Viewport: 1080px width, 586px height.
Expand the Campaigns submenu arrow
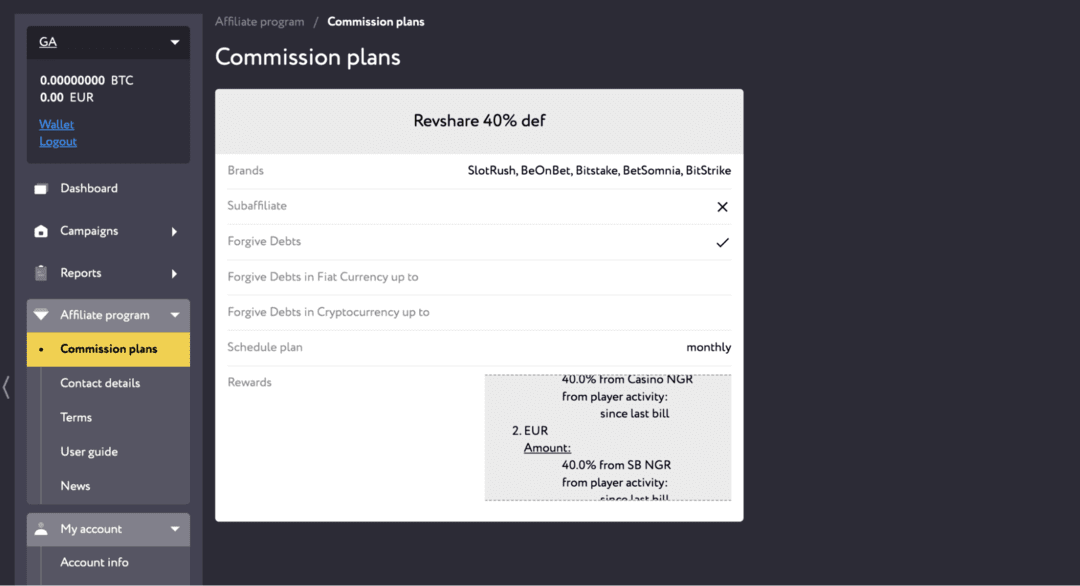(174, 232)
